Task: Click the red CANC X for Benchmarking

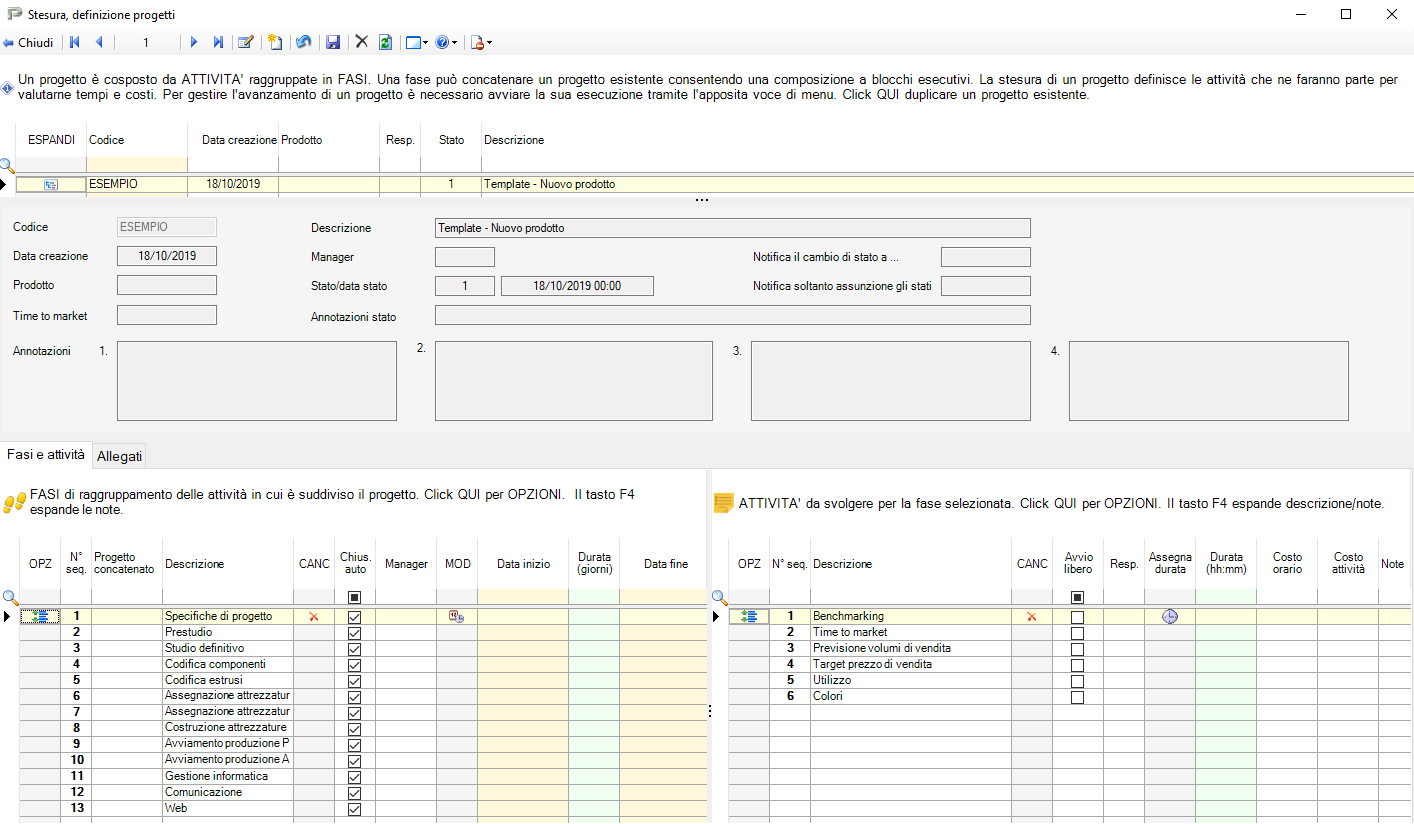Action: (x=1031, y=617)
